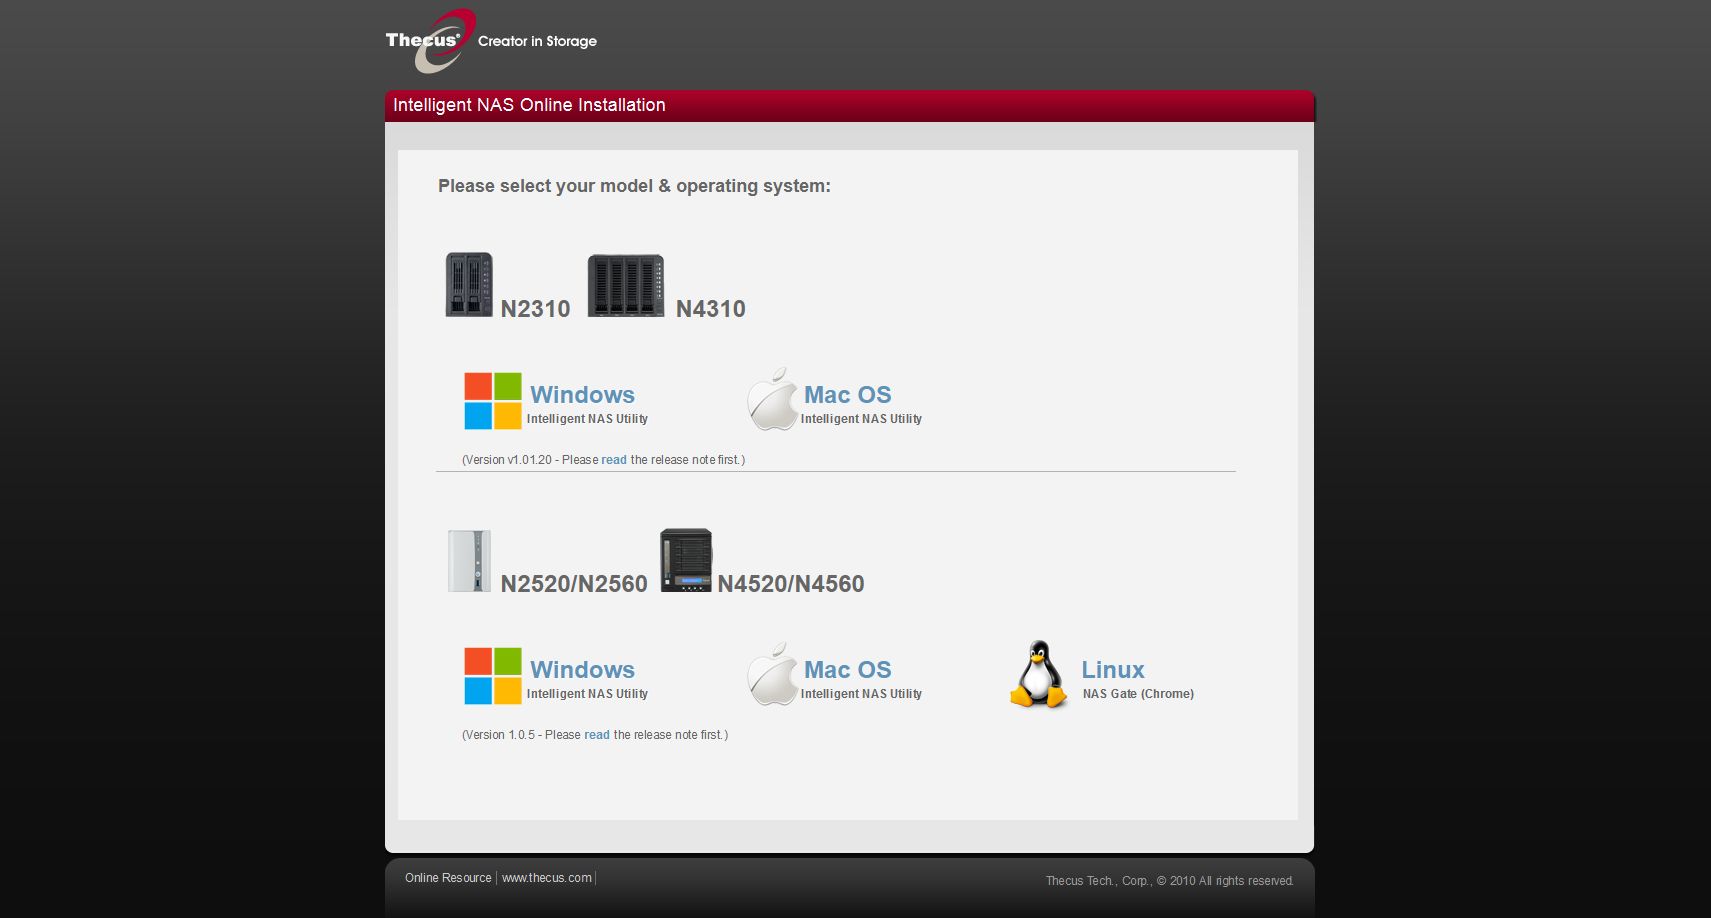The width and height of the screenshot is (1711, 918).
Task: Open the Linux NAS Gate link
Action: pyautogui.click(x=1113, y=670)
